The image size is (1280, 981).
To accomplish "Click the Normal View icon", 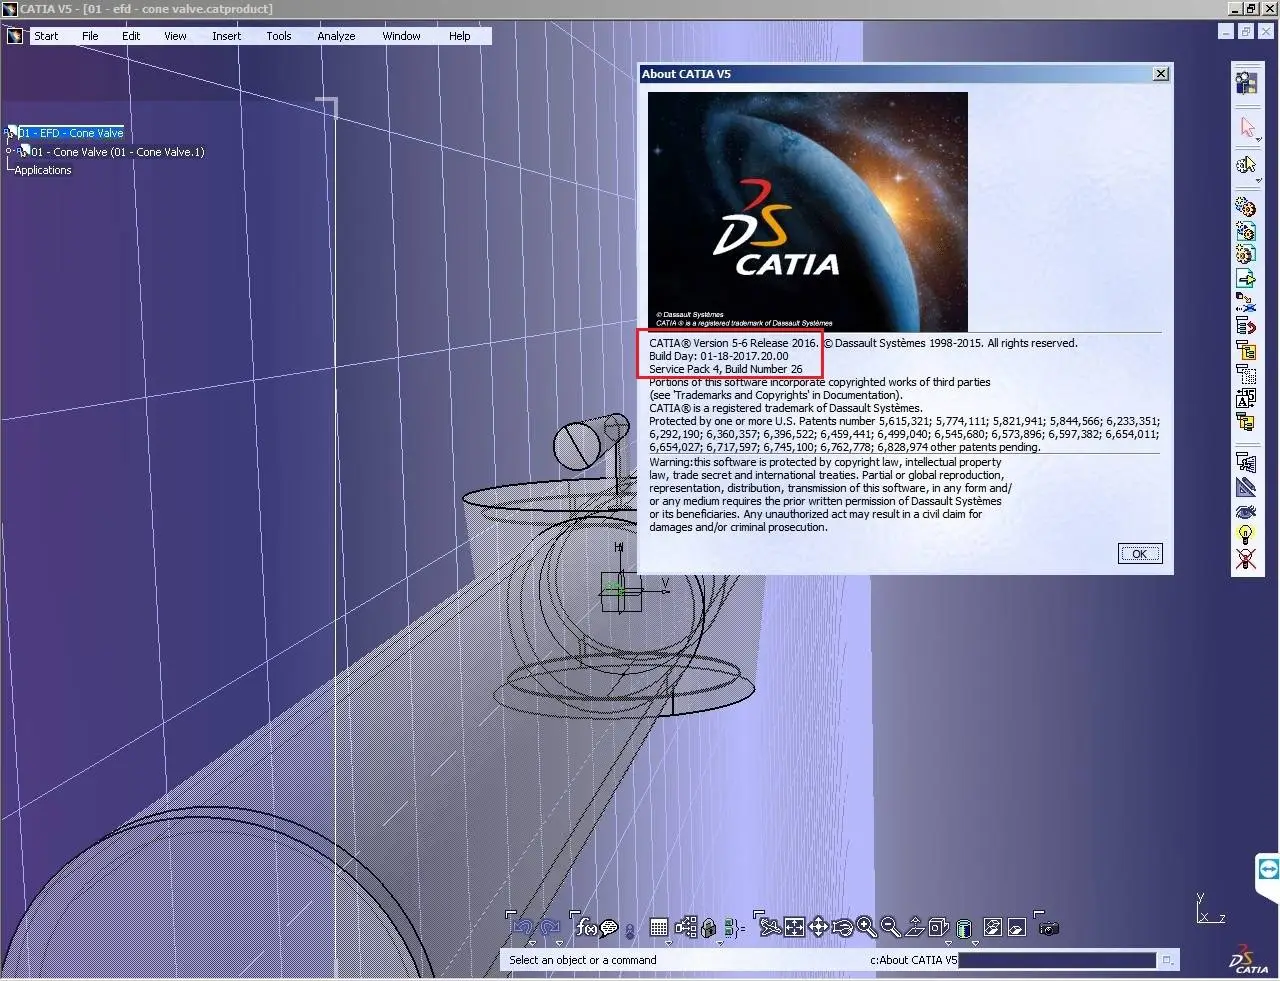I will [x=914, y=928].
